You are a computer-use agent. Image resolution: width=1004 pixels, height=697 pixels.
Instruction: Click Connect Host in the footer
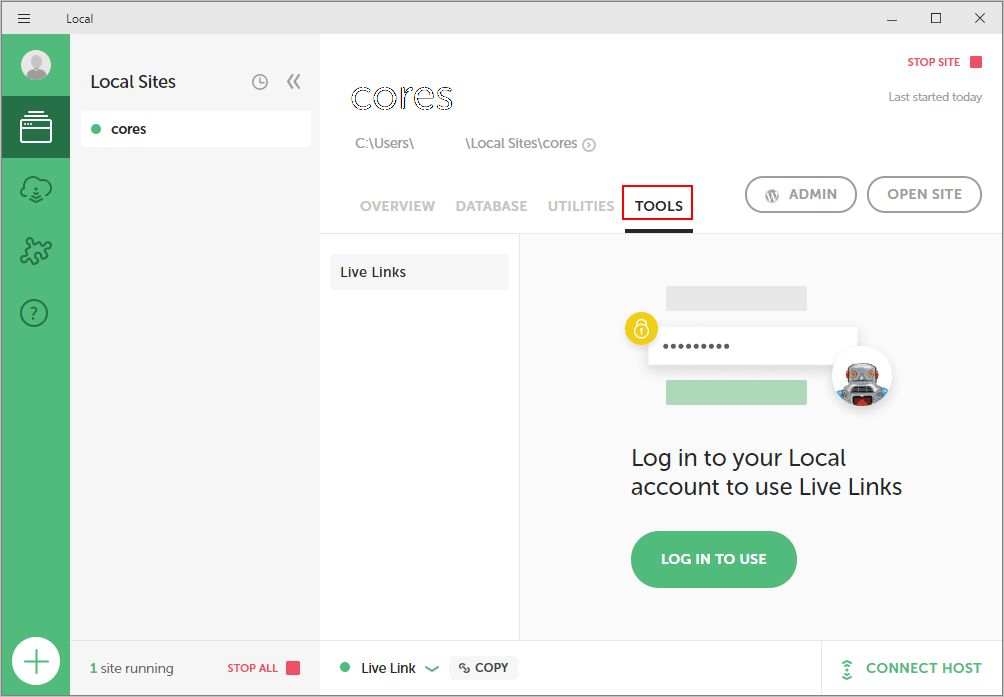(x=911, y=668)
